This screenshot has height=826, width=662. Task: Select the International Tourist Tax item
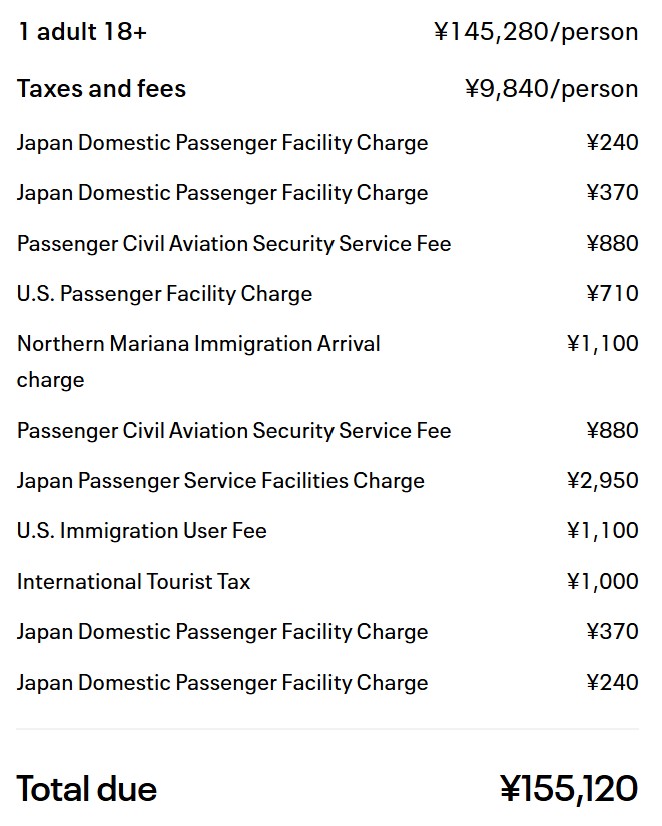pyautogui.click(x=133, y=582)
